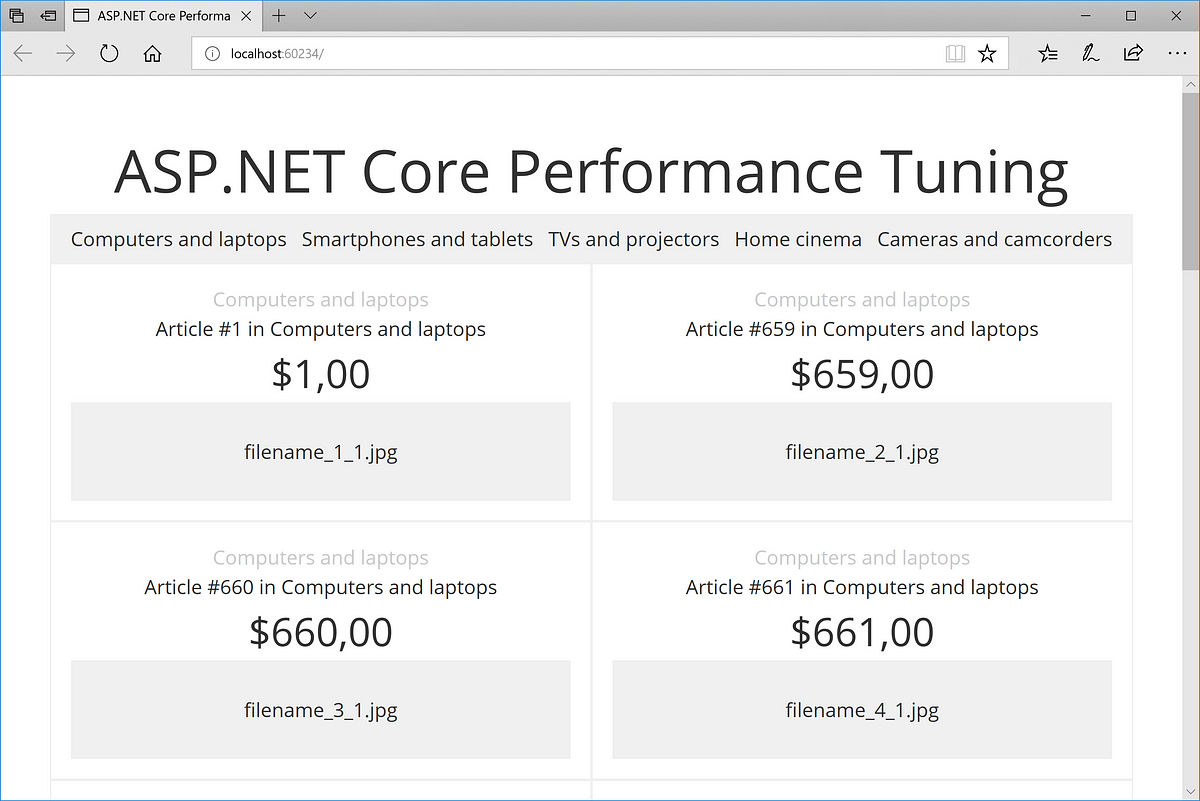Click category label above Article #660
1200x801 pixels.
point(321,558)
